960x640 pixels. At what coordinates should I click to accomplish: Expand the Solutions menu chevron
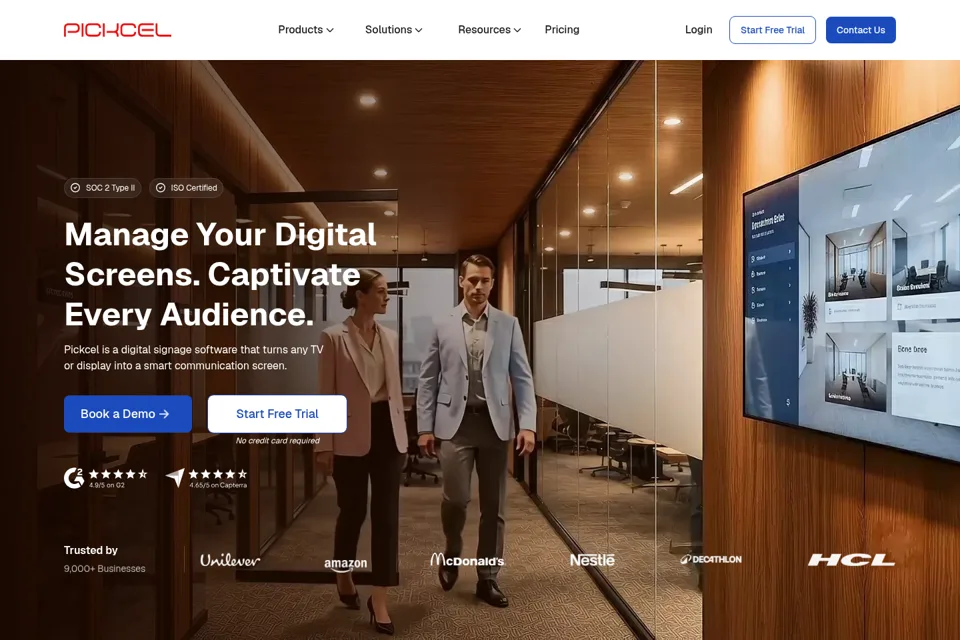tap(419, 30)
